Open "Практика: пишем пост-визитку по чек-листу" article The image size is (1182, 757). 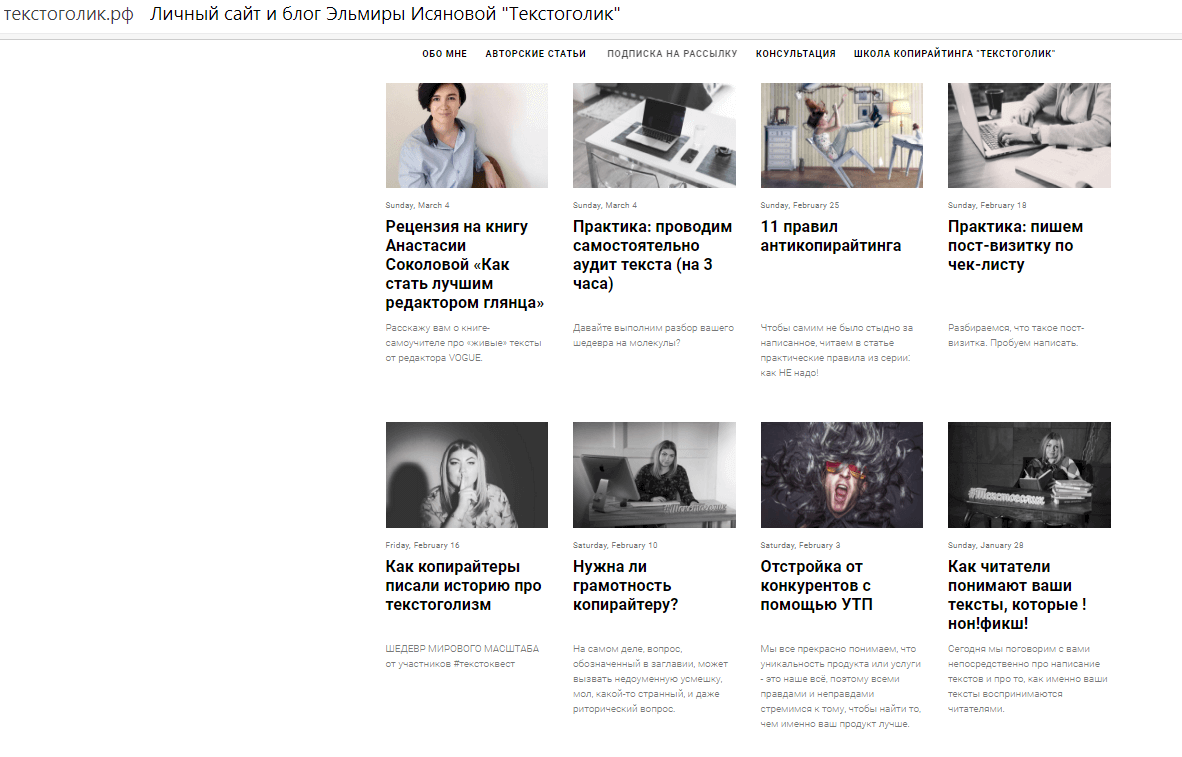(1015, 246)
